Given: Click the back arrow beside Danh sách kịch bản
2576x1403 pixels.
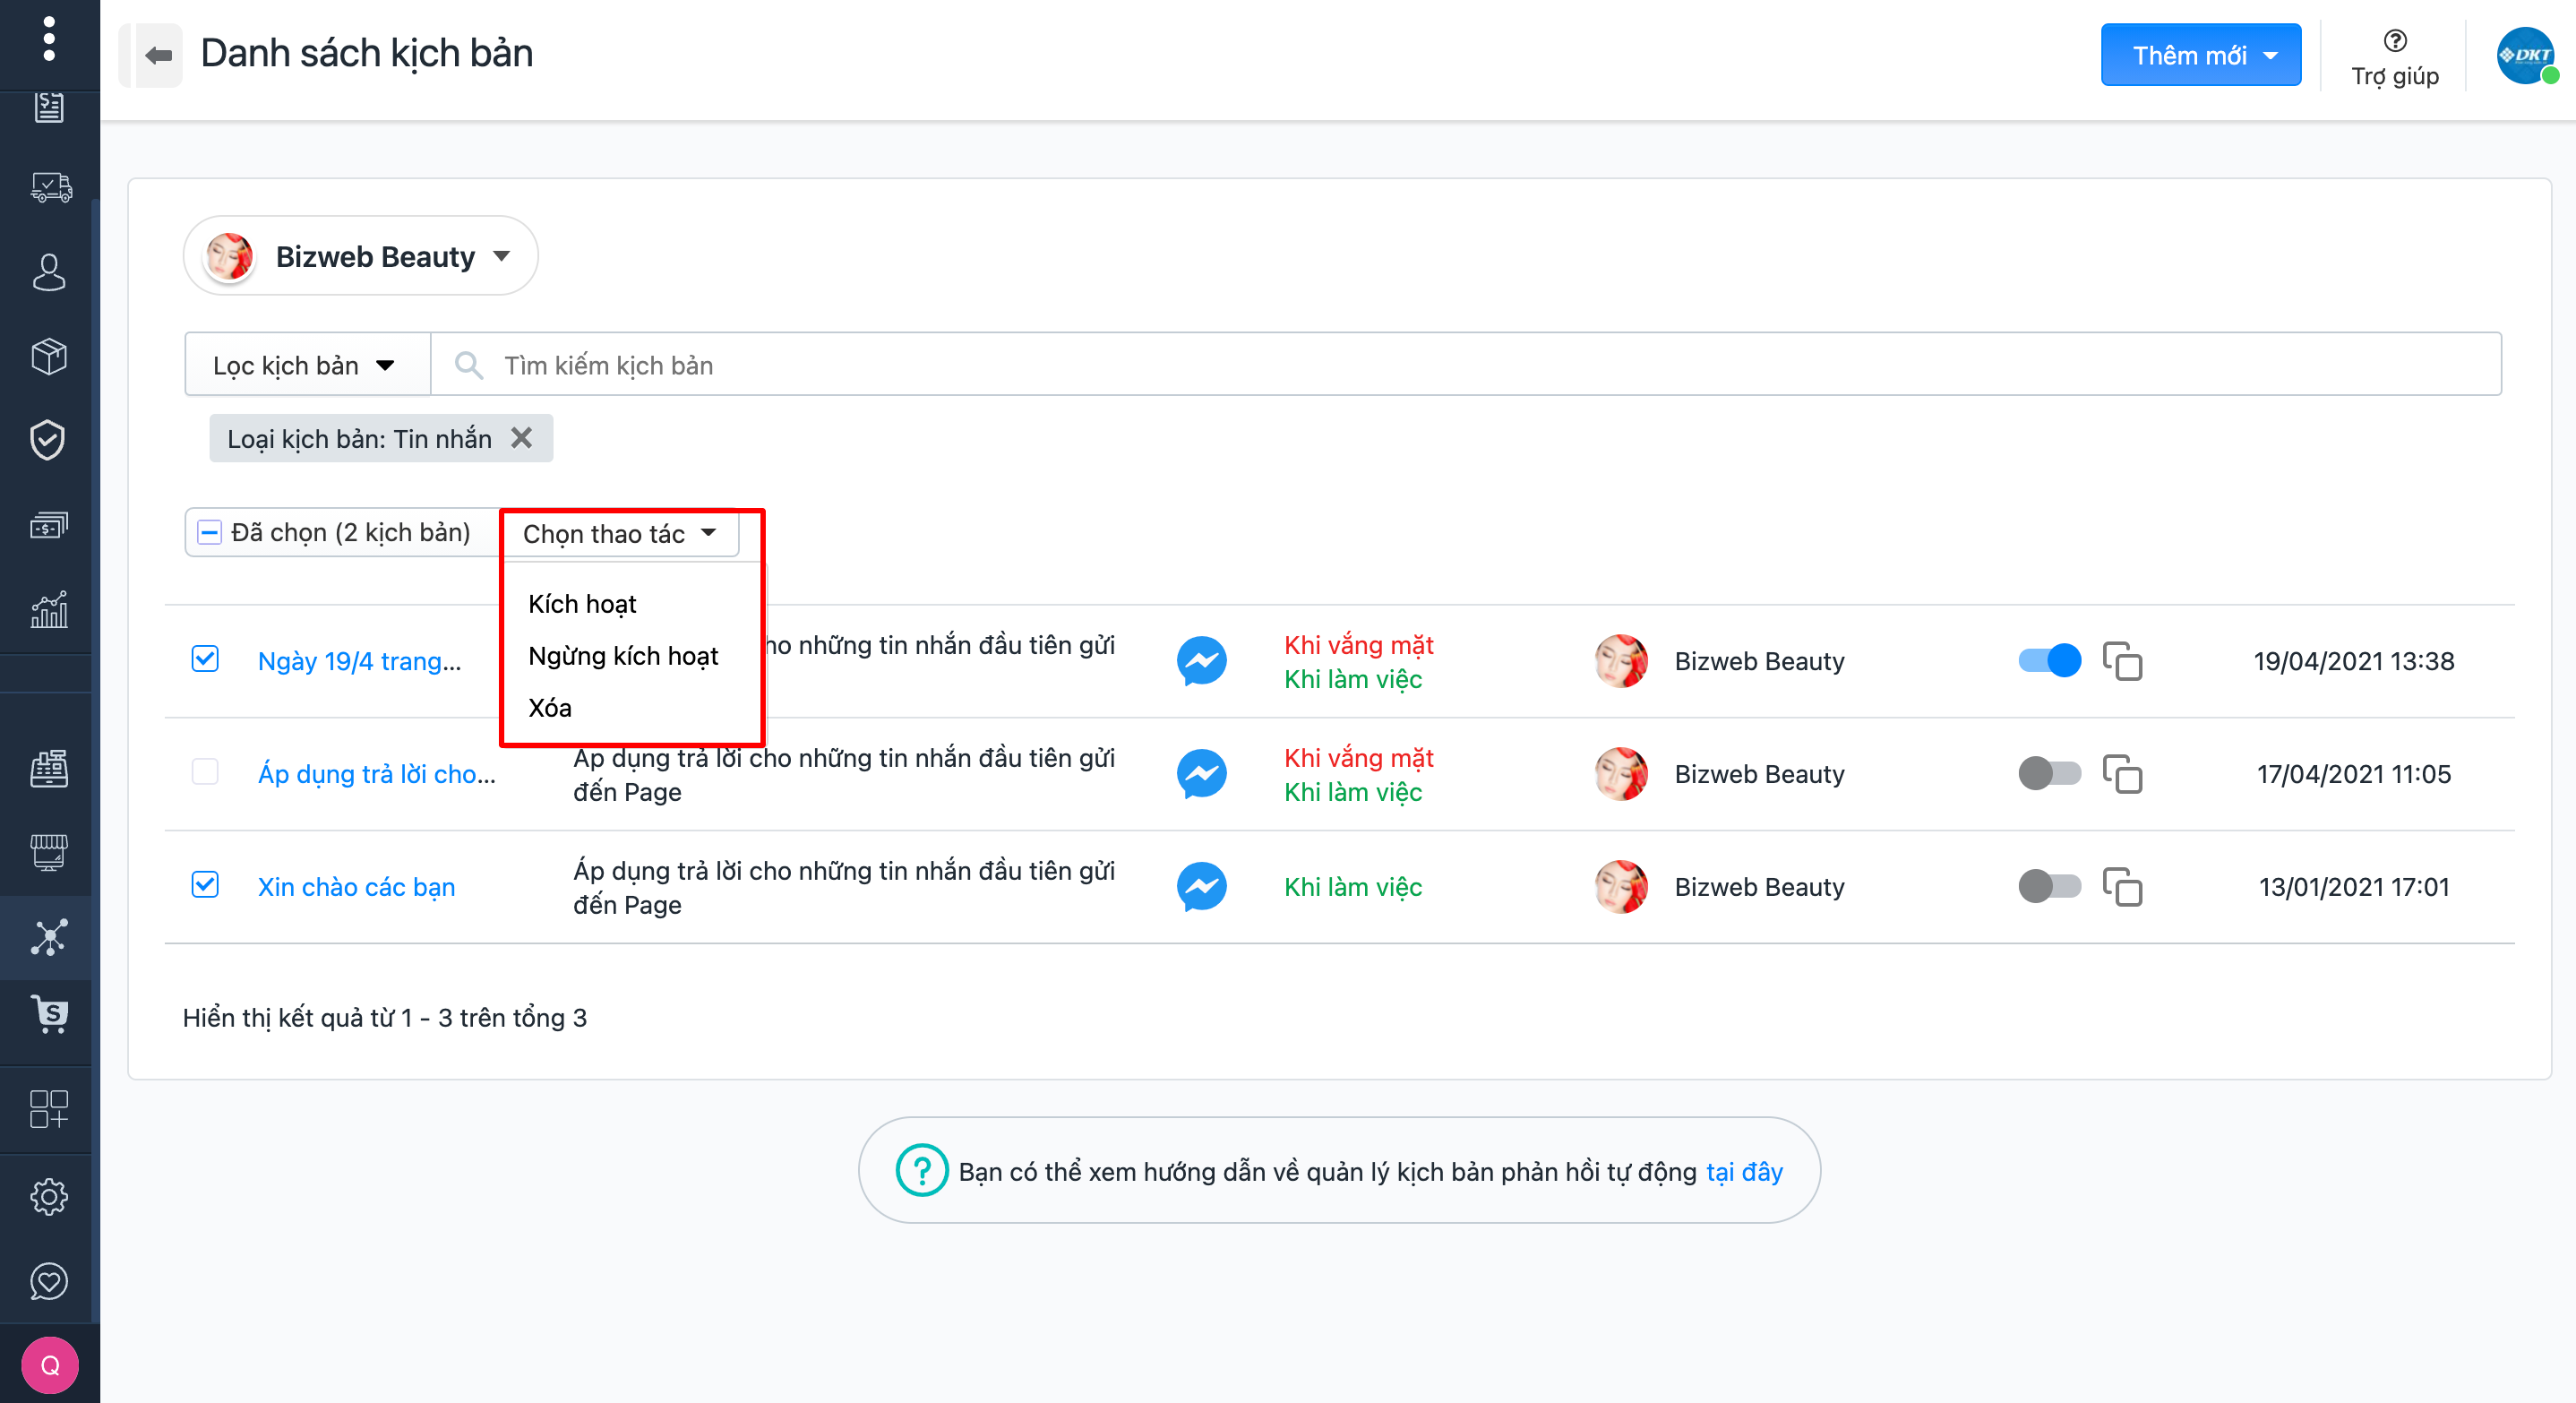Looking at the screenshot, I should pyautogui.click(x=158, y=55).
